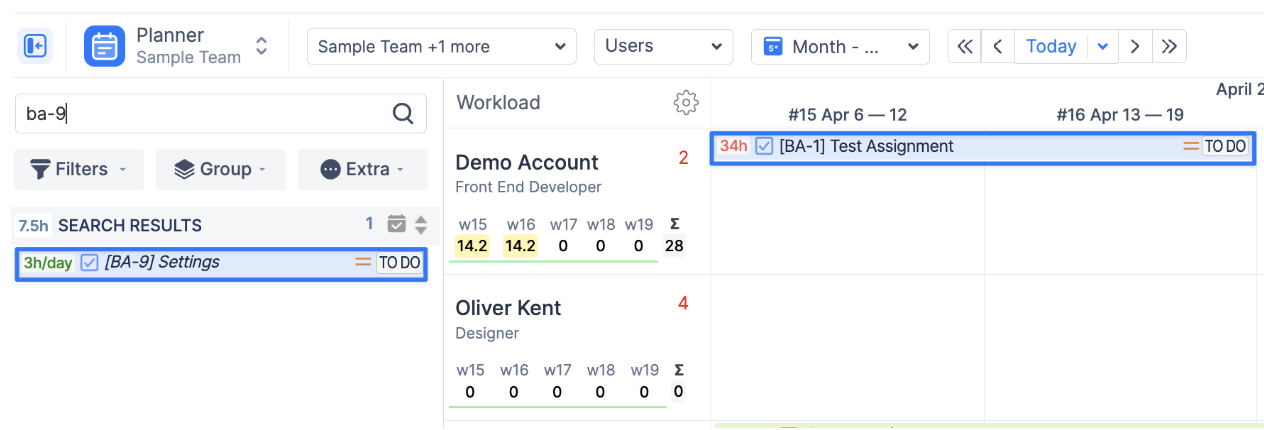Click calendar check icon in Search Results
The height and width of the screenshot is (430, 1264).
[397, 224]
